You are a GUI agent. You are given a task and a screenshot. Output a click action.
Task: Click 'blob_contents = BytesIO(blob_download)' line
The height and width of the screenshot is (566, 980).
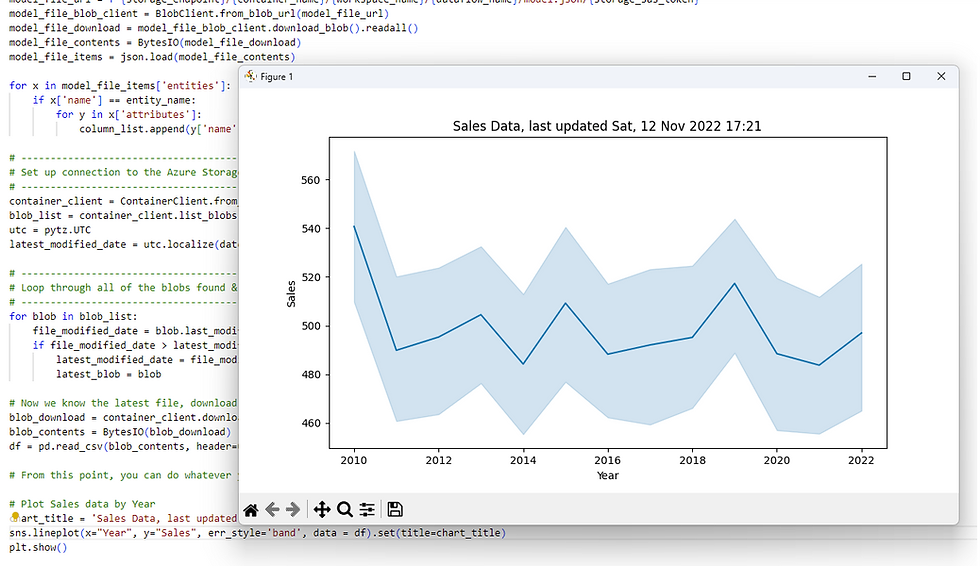(x=120, y=432)
